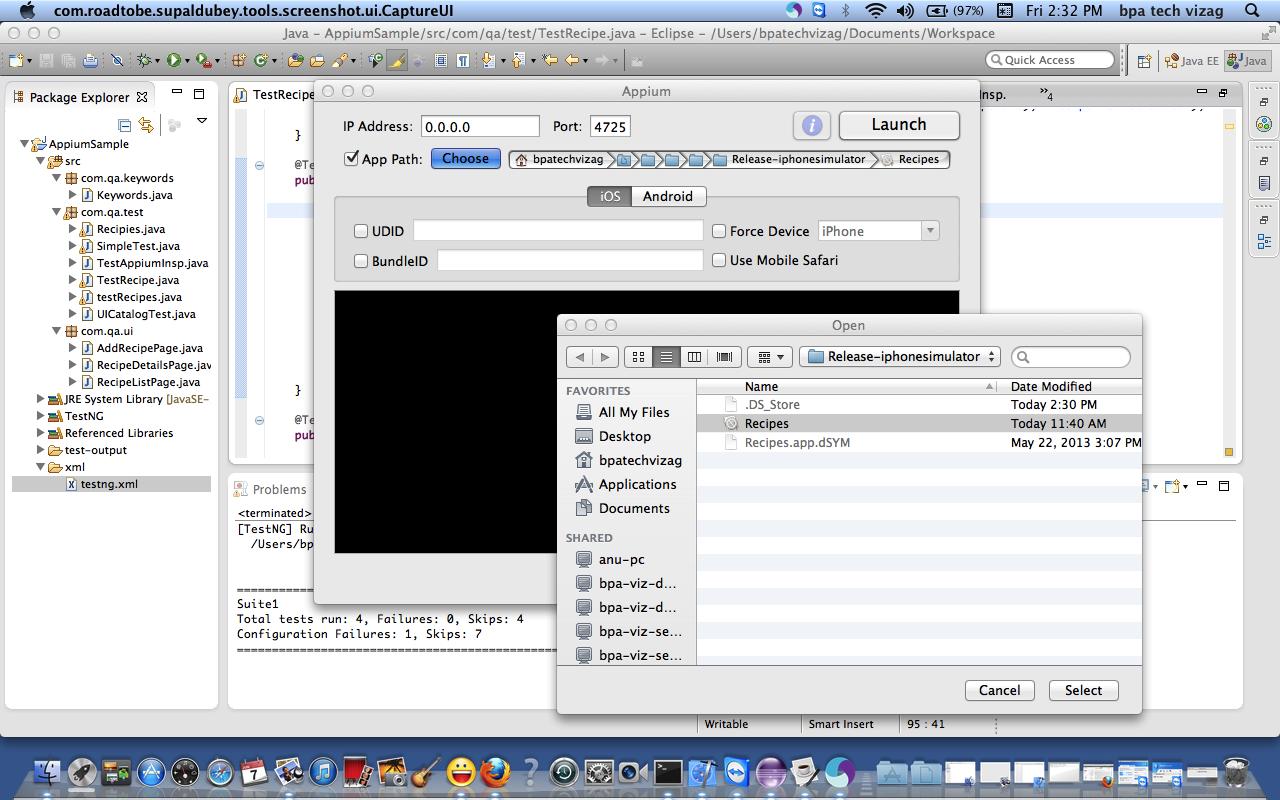Switch to the Android tab in Appium
Screen dimensions: 1280x800
click(x=668, y=196)
